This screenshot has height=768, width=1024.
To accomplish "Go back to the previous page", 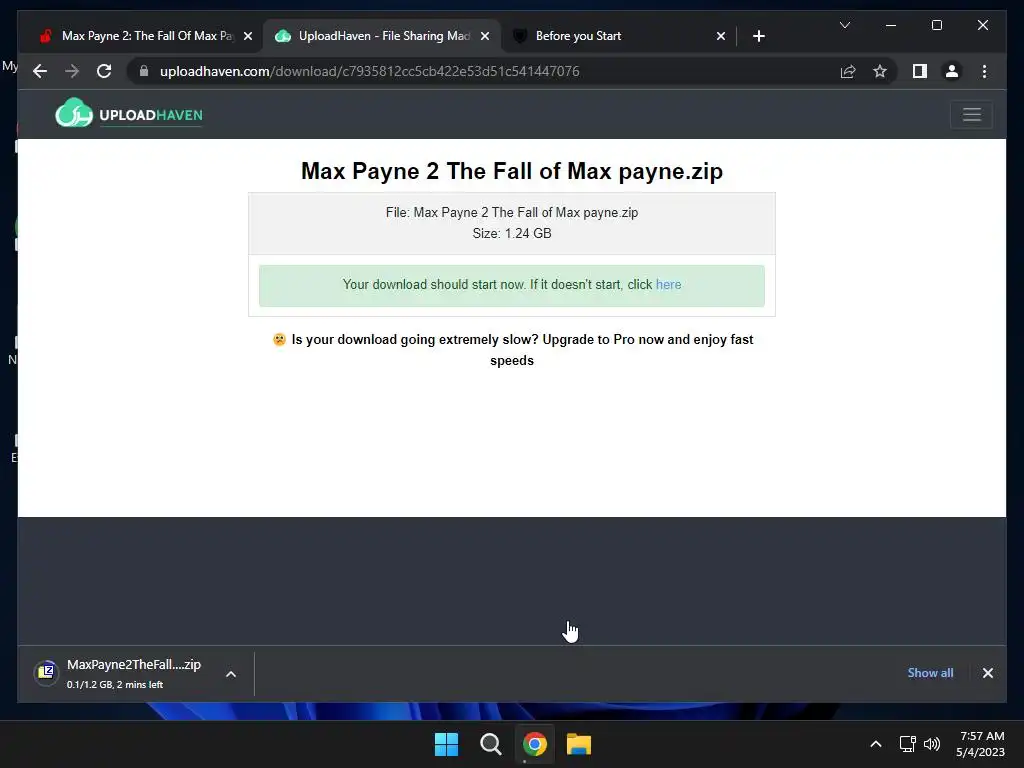I will coord(40,71).
